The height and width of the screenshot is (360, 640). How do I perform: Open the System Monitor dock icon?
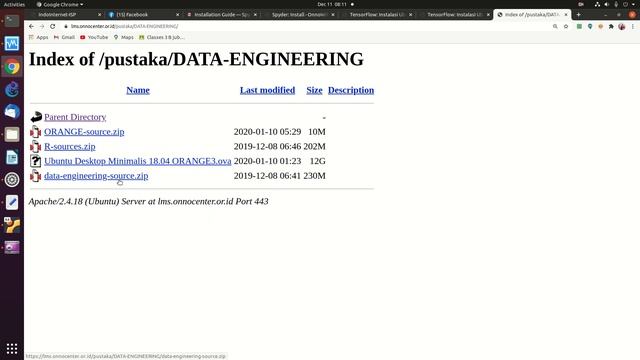pos(12,43)
